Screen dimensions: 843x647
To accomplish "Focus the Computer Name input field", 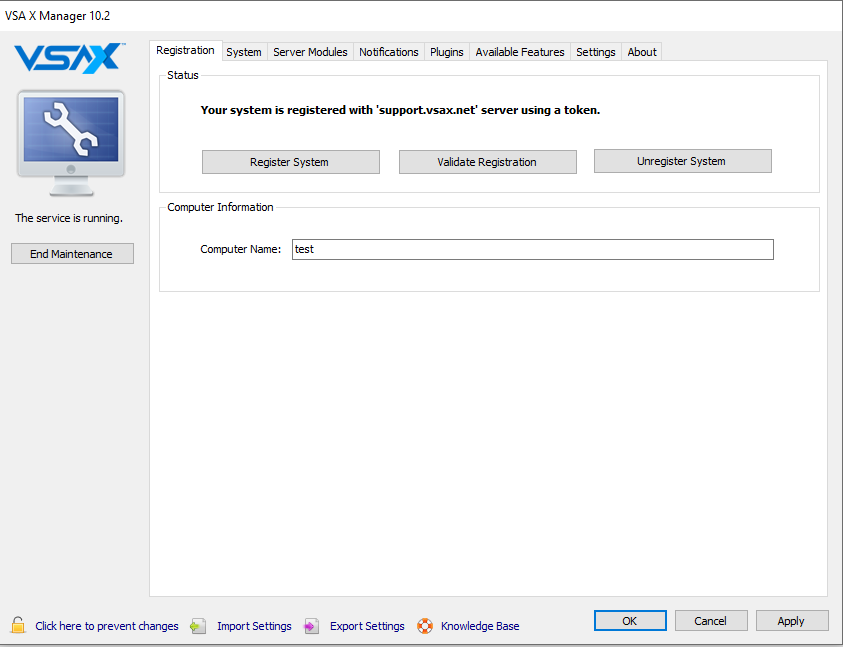I will tap(533, 250).
